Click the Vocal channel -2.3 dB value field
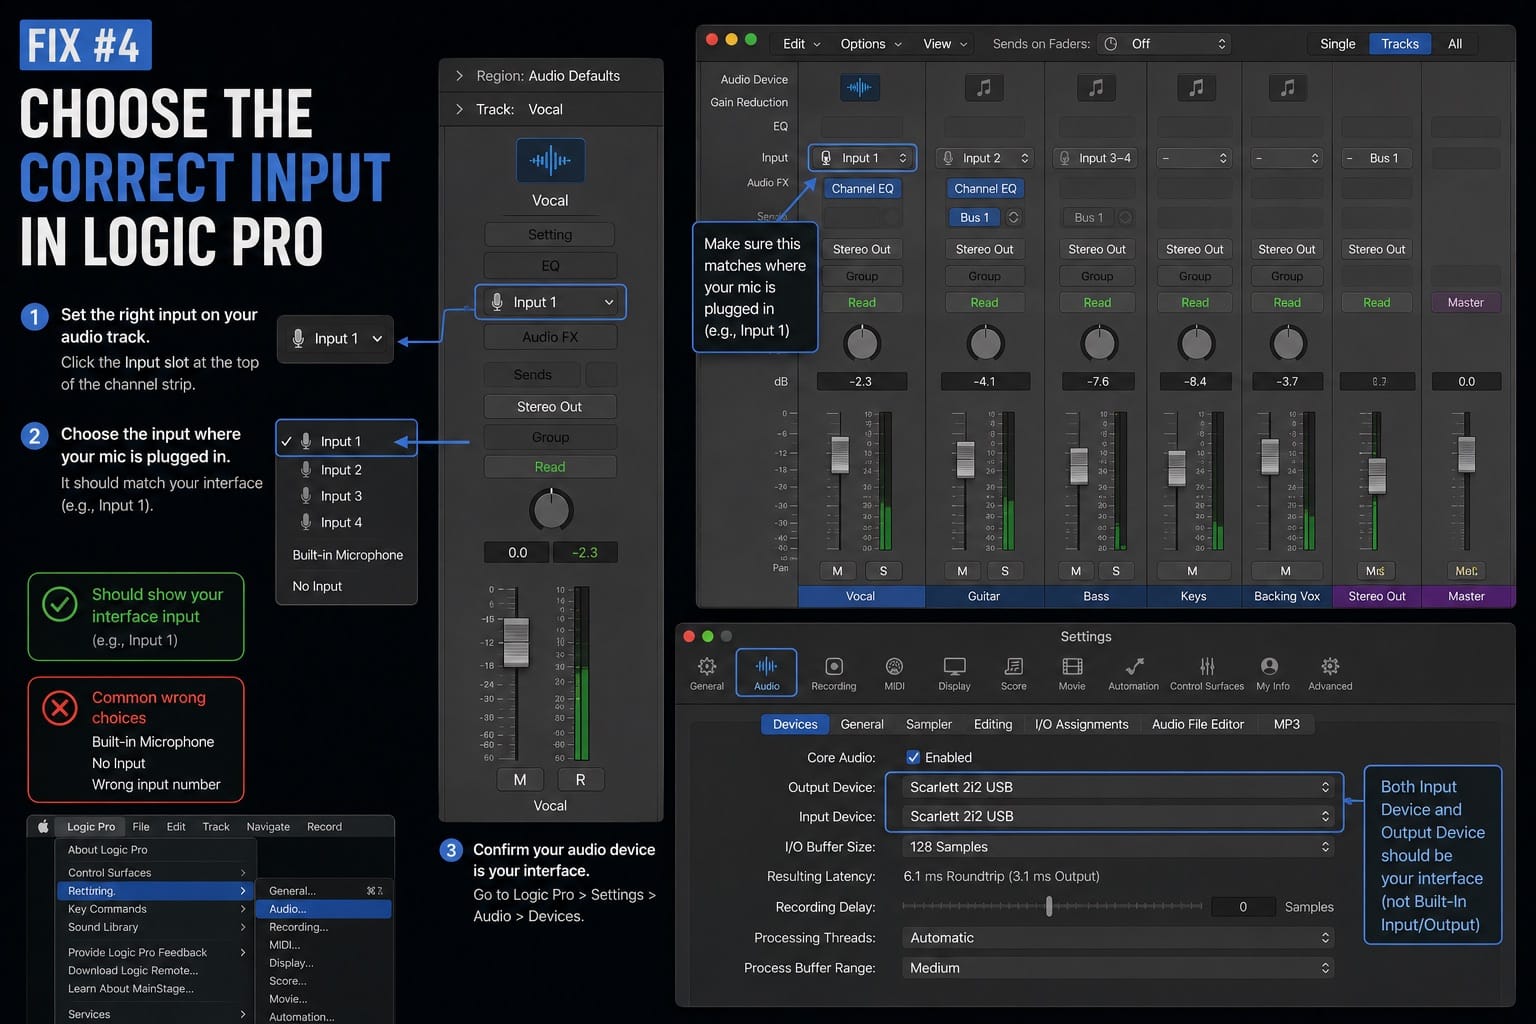Viewport: 1536px width, 1024px height. coord(861,381)
